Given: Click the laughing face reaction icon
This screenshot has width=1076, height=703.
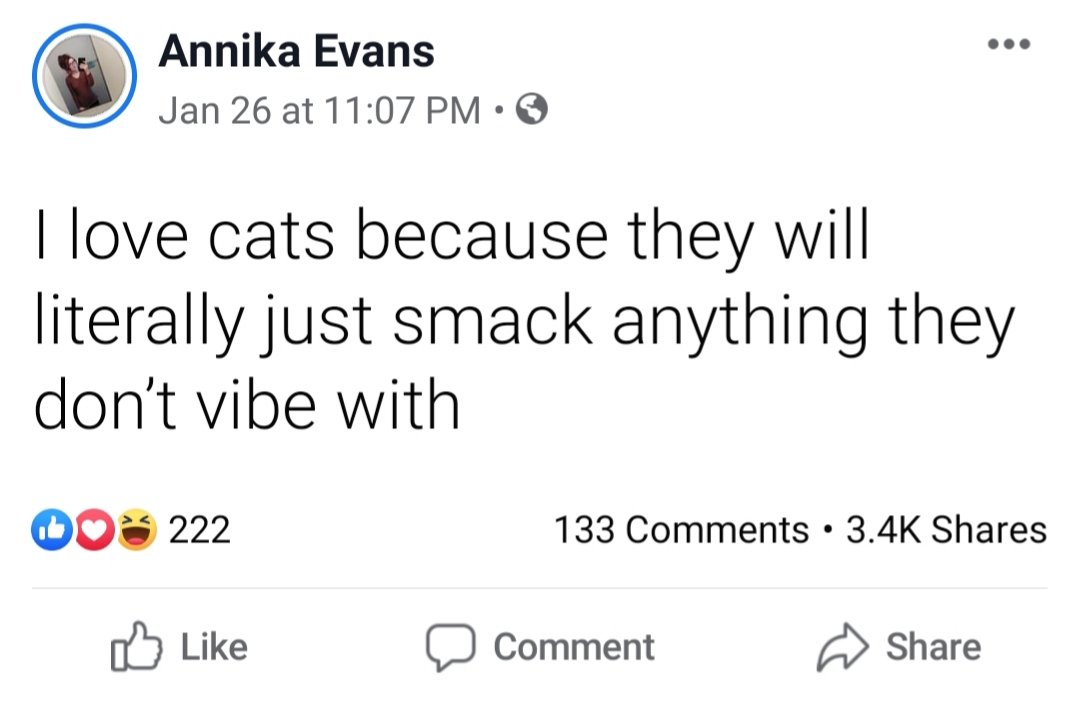Looking at the screenshot, I should pyautogui.click(x=137, y=530).
